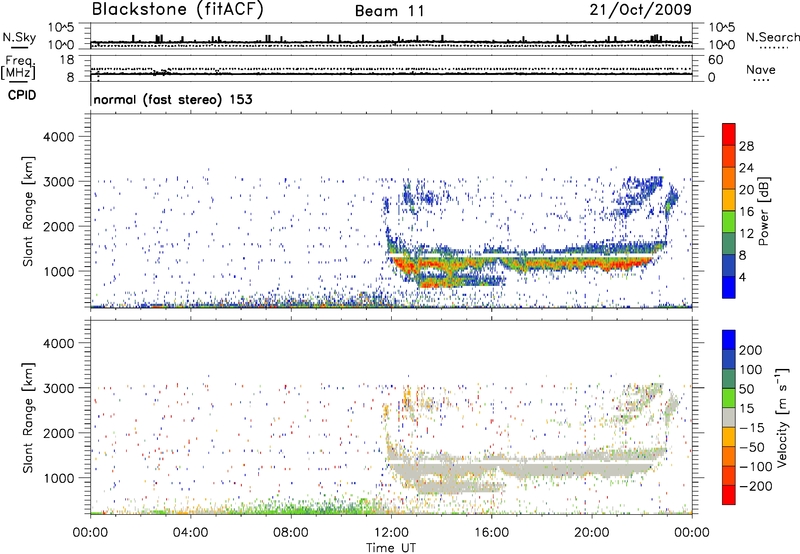Click the '08:00' time axis label
This screenshot has width=800, height=554.
291,533
